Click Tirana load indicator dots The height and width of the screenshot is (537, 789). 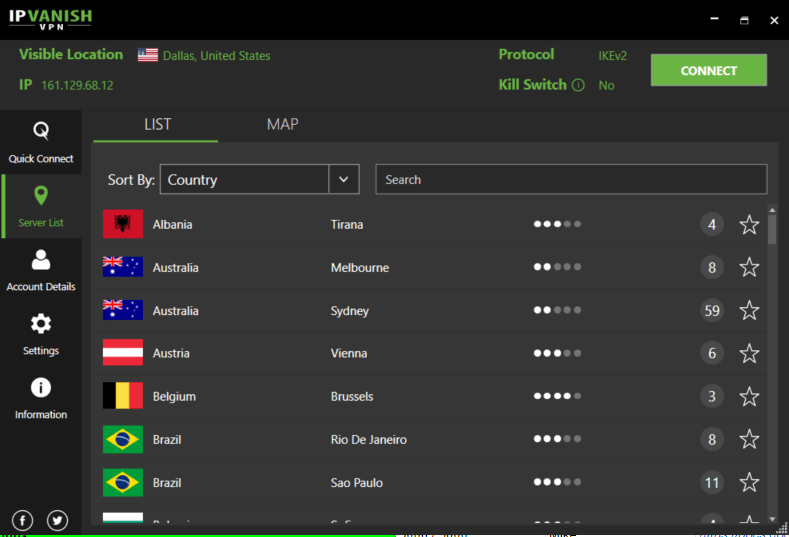pyautogui.click(x=557, y=224)
